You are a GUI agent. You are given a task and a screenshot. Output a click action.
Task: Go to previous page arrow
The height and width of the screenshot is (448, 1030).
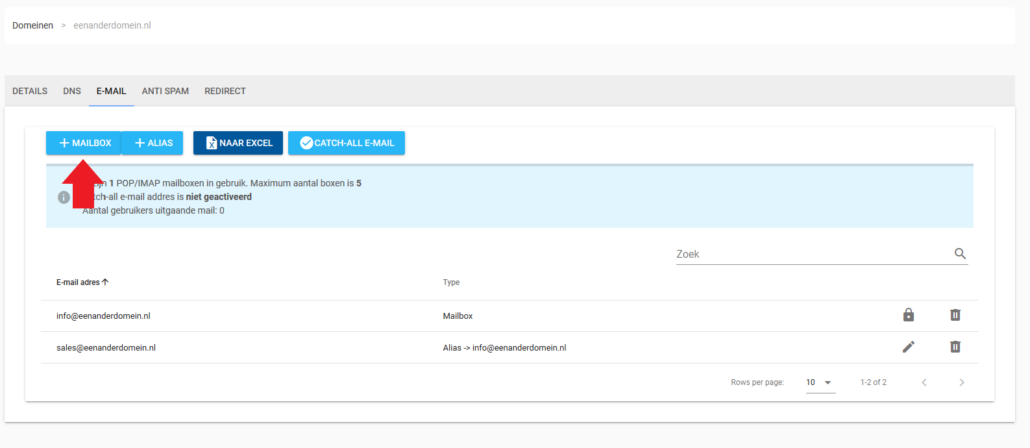pos(924,382)
